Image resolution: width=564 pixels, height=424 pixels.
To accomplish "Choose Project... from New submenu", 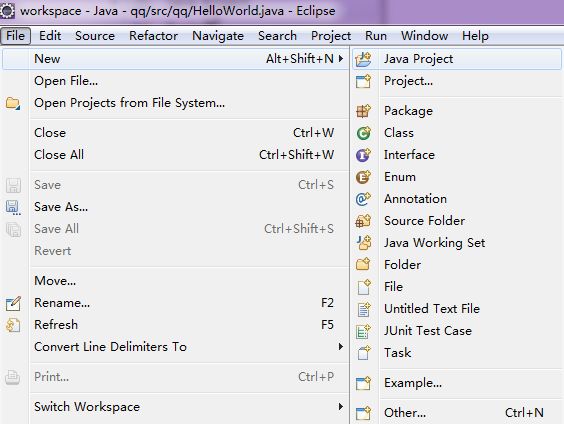I will pos(457,81).
